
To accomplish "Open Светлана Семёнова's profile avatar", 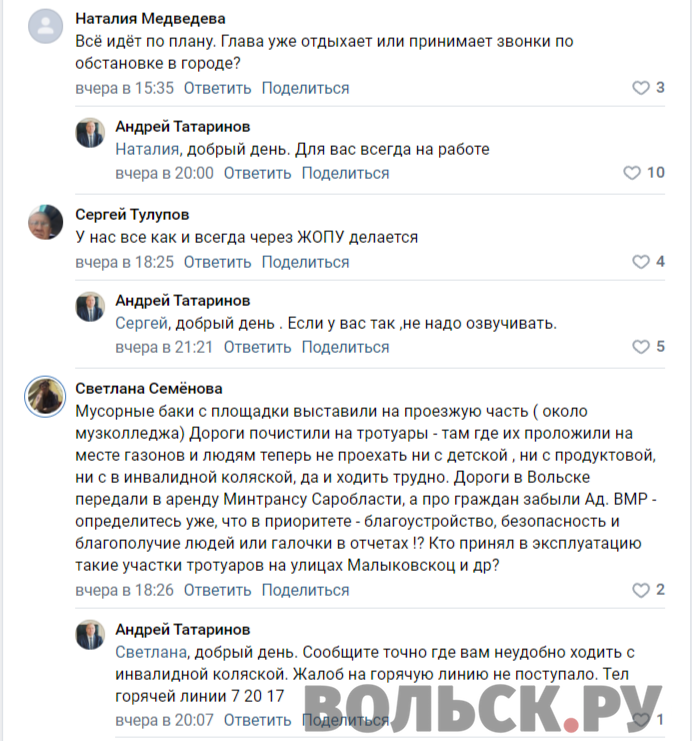I will [45, 397].
